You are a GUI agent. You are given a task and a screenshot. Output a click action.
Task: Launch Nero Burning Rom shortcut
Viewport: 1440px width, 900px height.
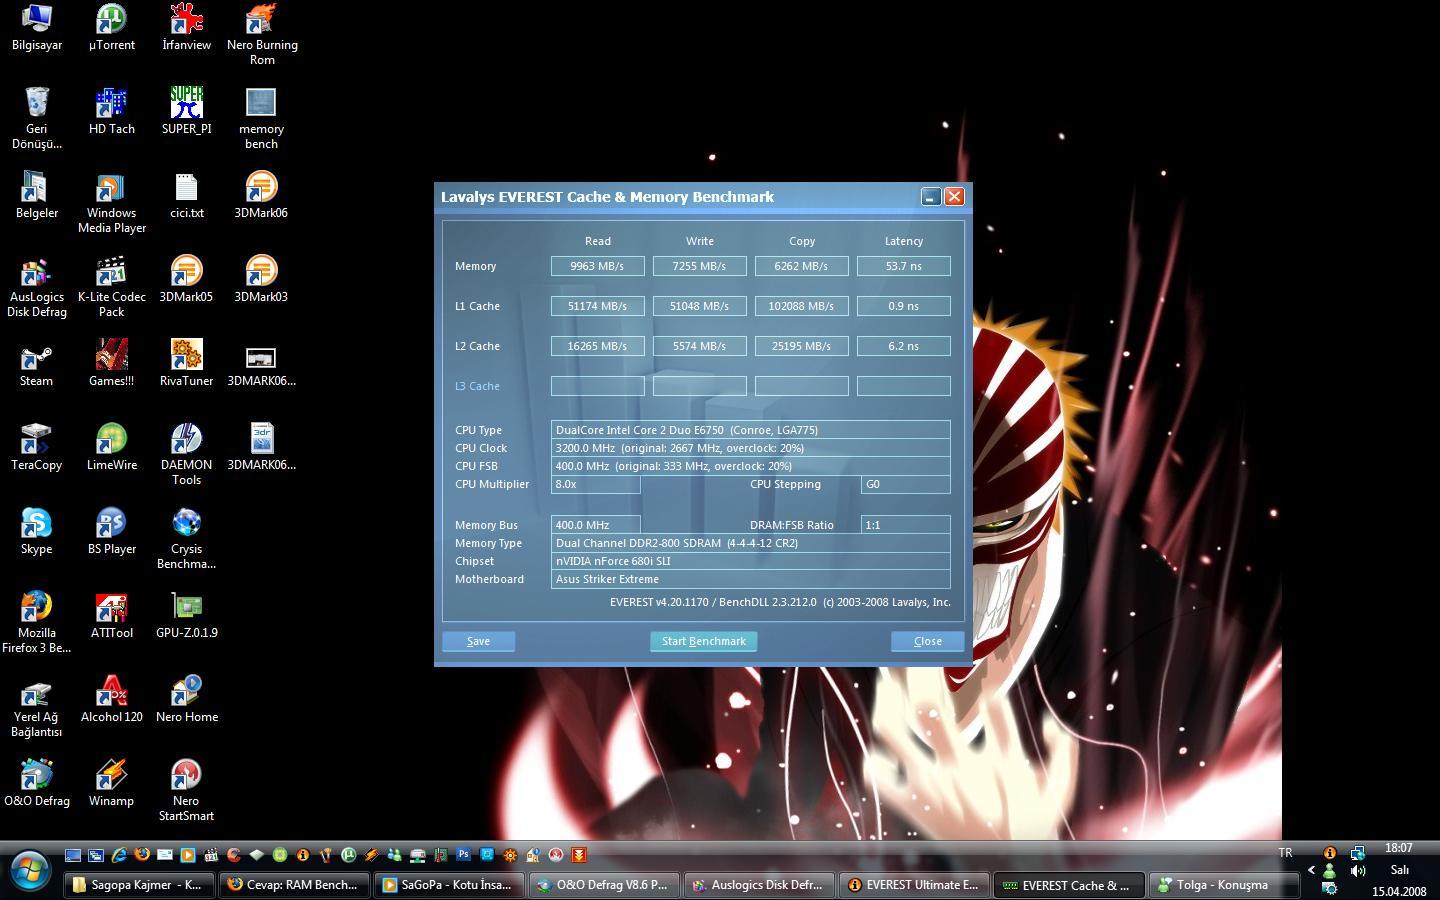point(261,34)
